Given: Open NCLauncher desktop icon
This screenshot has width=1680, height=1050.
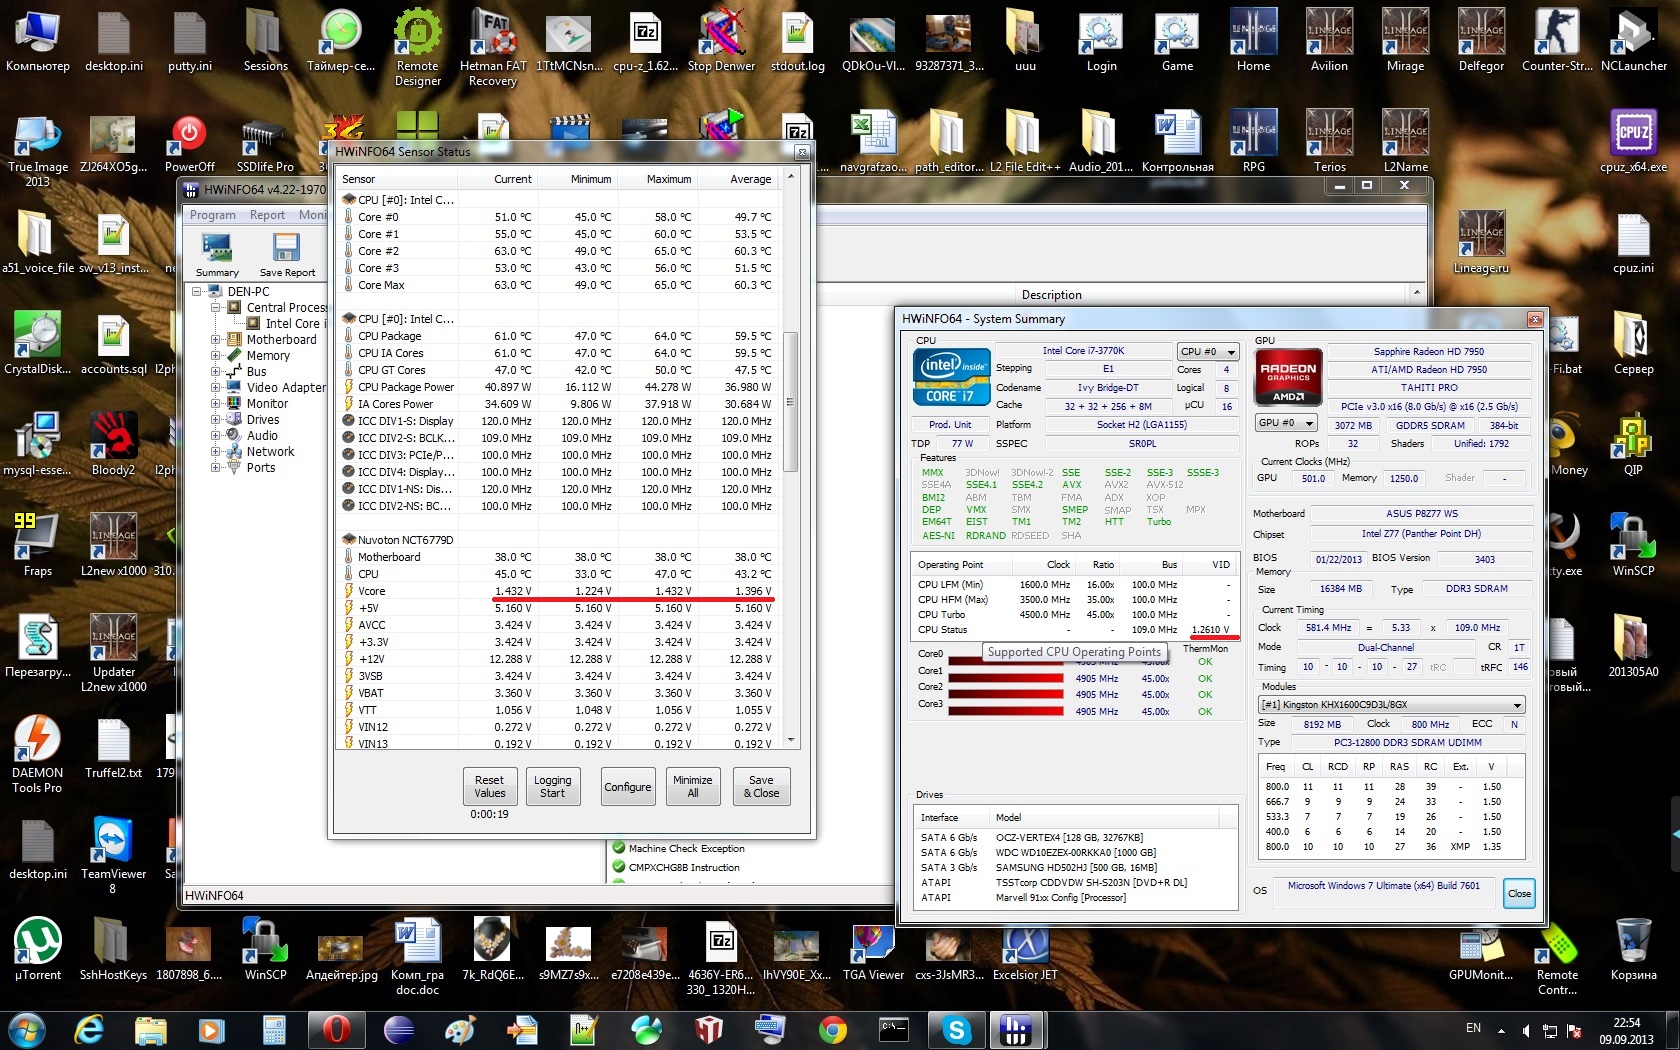Looking at the screenshot, I should 1633,42.
